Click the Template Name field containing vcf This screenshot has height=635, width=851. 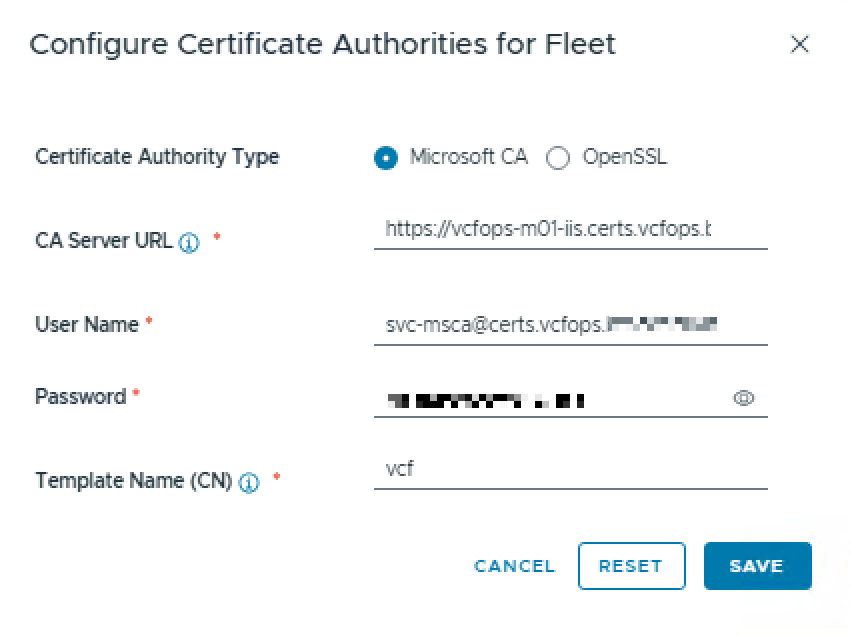[570, 469]
